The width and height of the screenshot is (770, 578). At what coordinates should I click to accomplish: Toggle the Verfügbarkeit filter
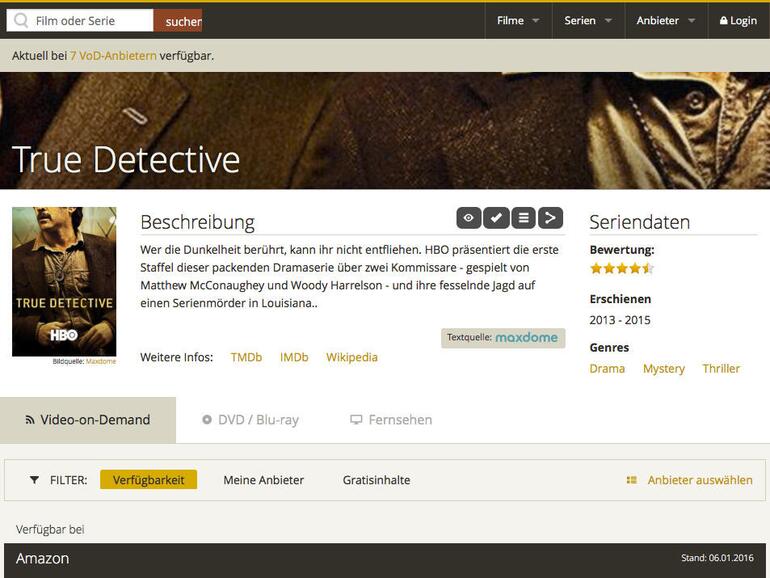[148, 480]
